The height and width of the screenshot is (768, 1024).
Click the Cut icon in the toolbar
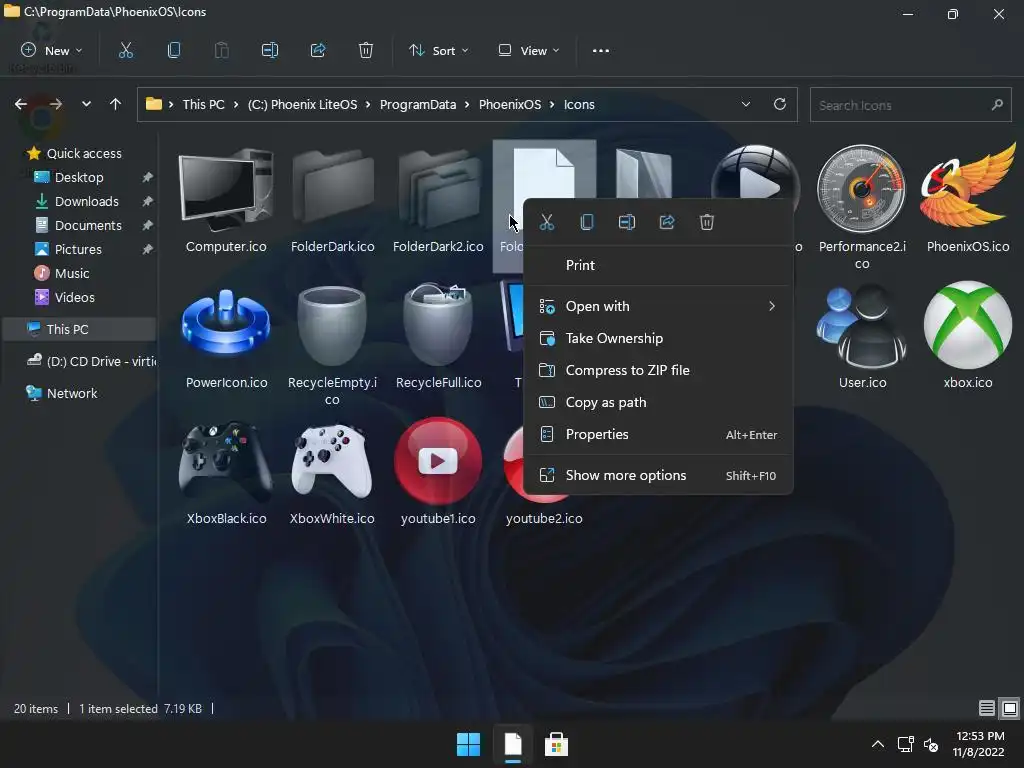pyautogui.click(x=125, y=50)
